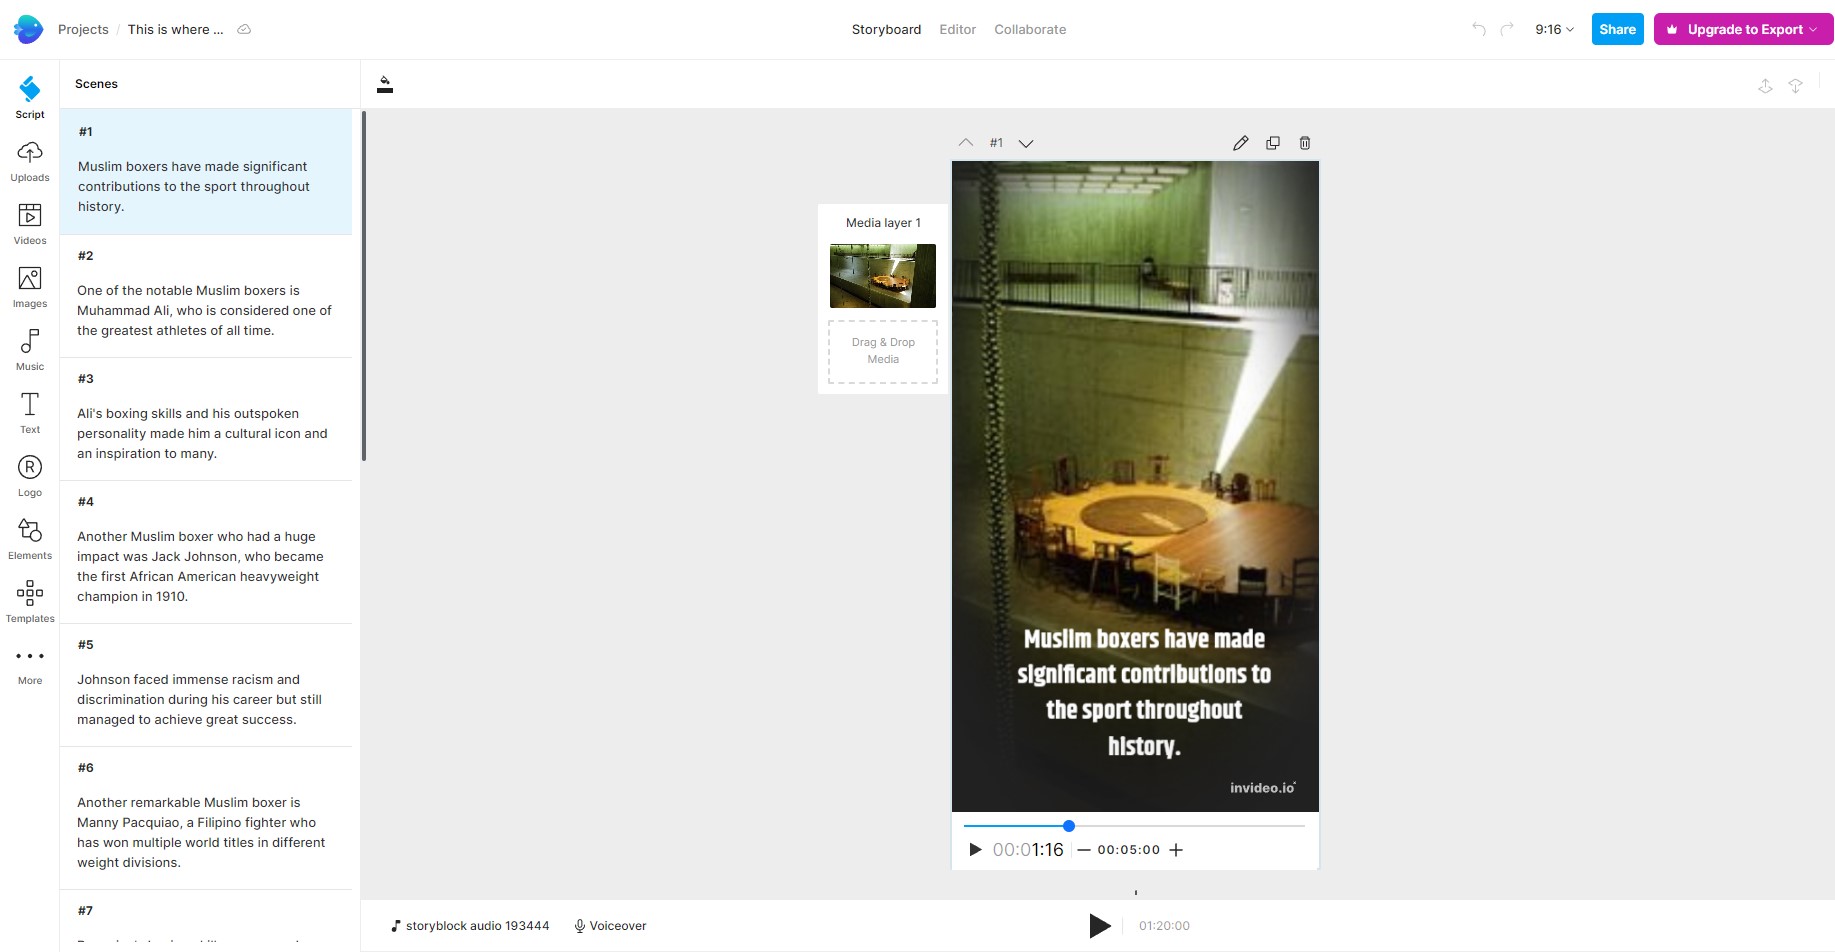The image size is (1835, 952).
Task: Click the Share button
Action: pyautogui.click(x=1617, y=30)
